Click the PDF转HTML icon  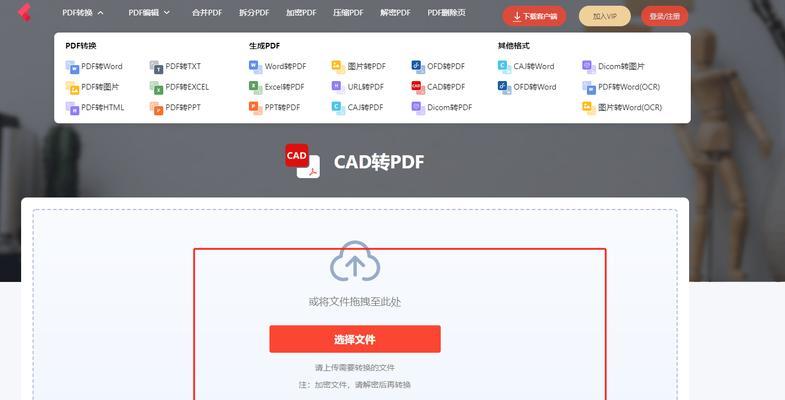coord(72,108)
